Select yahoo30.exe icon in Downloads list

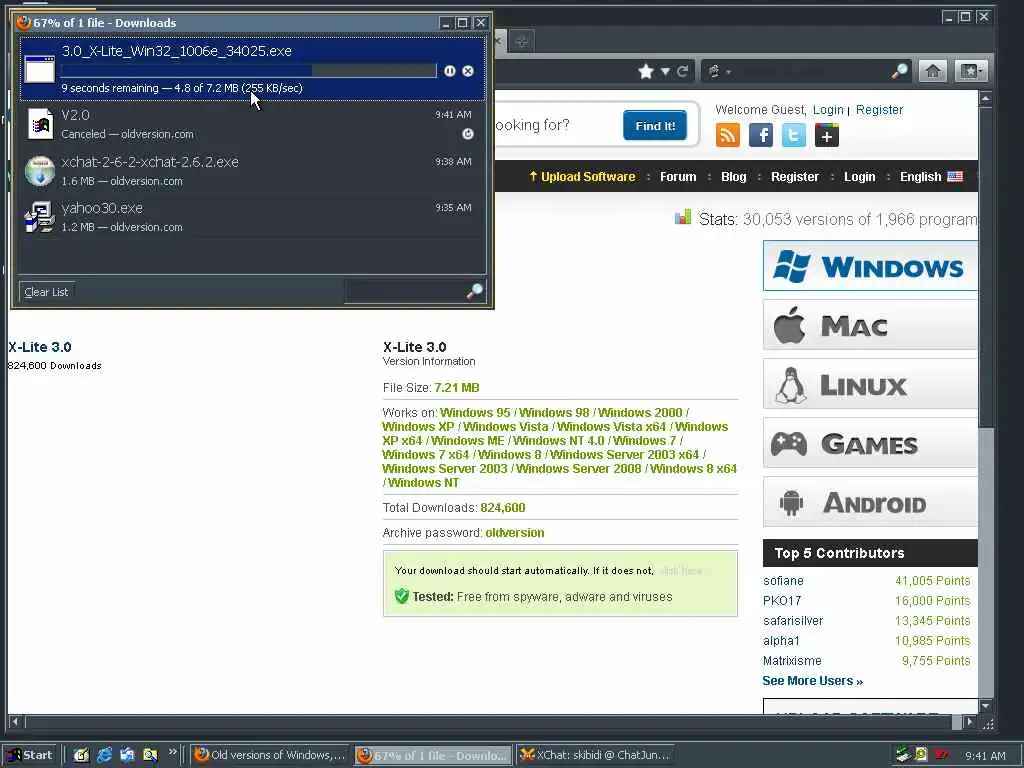[39, 217]
